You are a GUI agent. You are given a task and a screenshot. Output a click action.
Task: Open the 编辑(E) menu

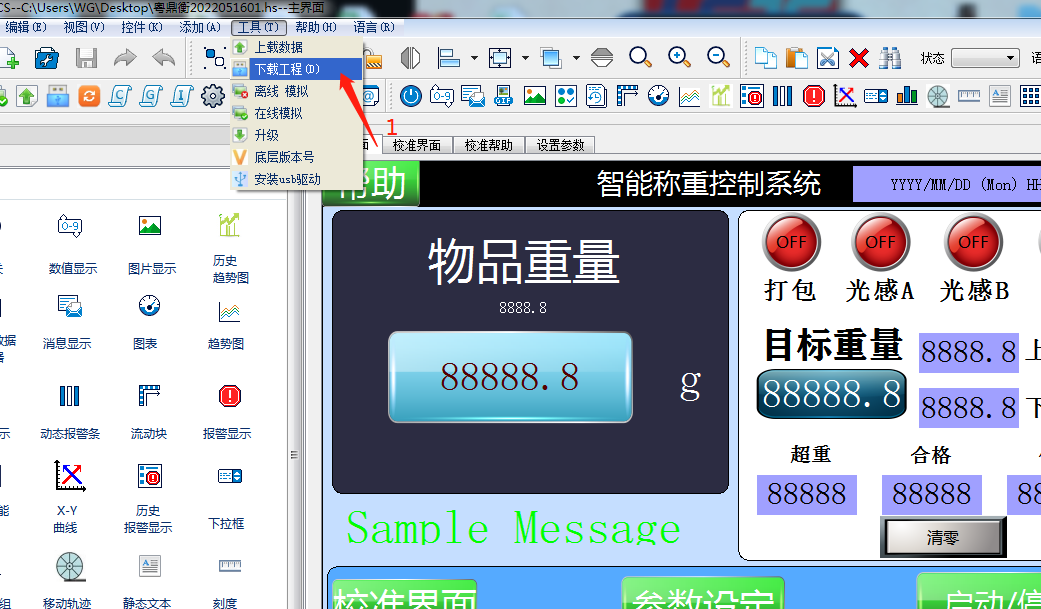[26, 27]
